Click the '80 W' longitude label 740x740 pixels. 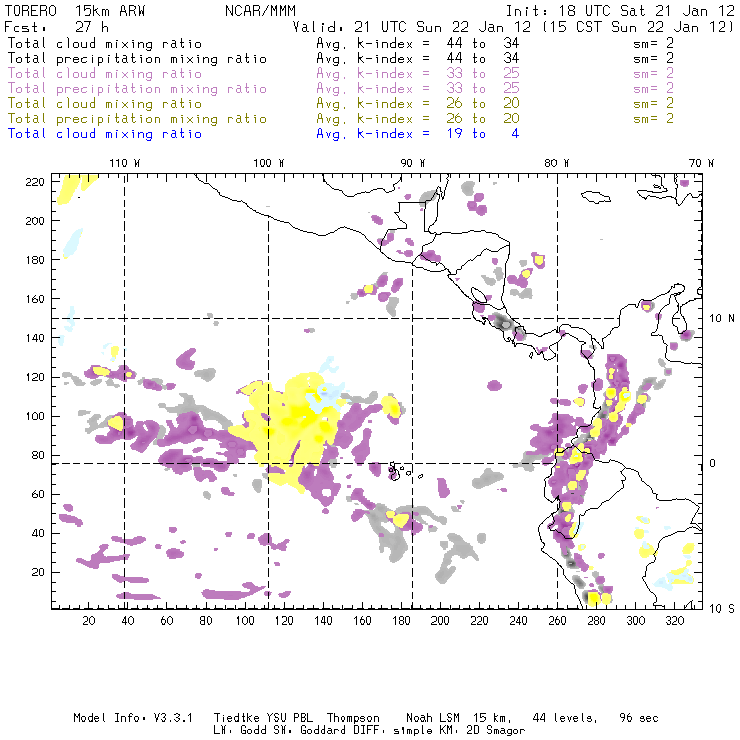pyautogui.click(x=556, y=163)
